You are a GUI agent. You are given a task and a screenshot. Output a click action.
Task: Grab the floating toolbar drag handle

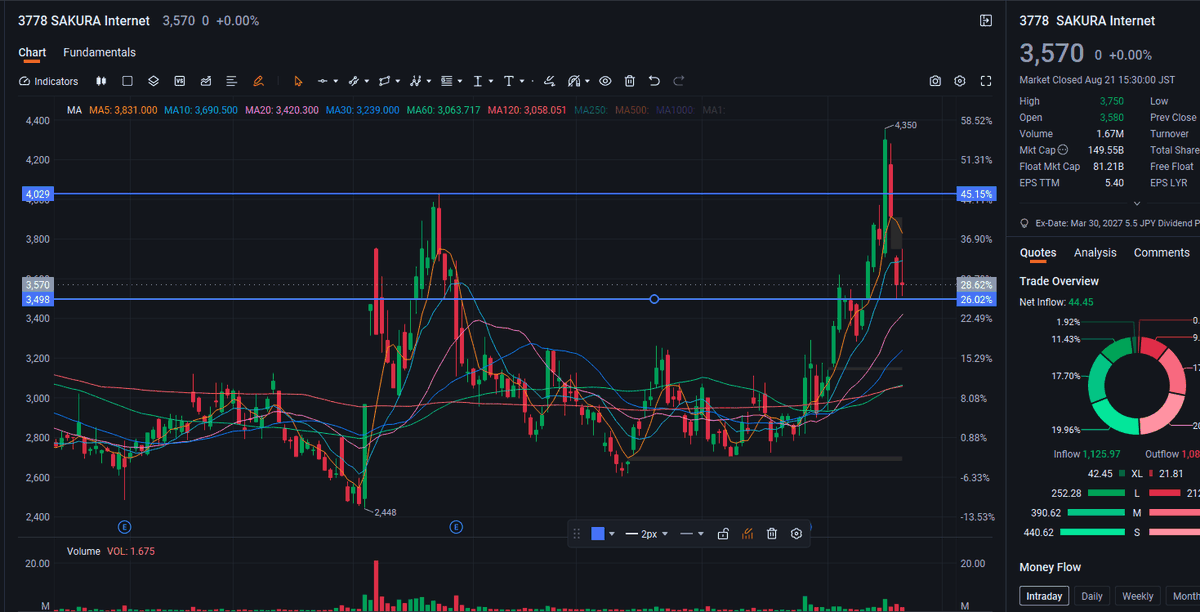(577, 534)
